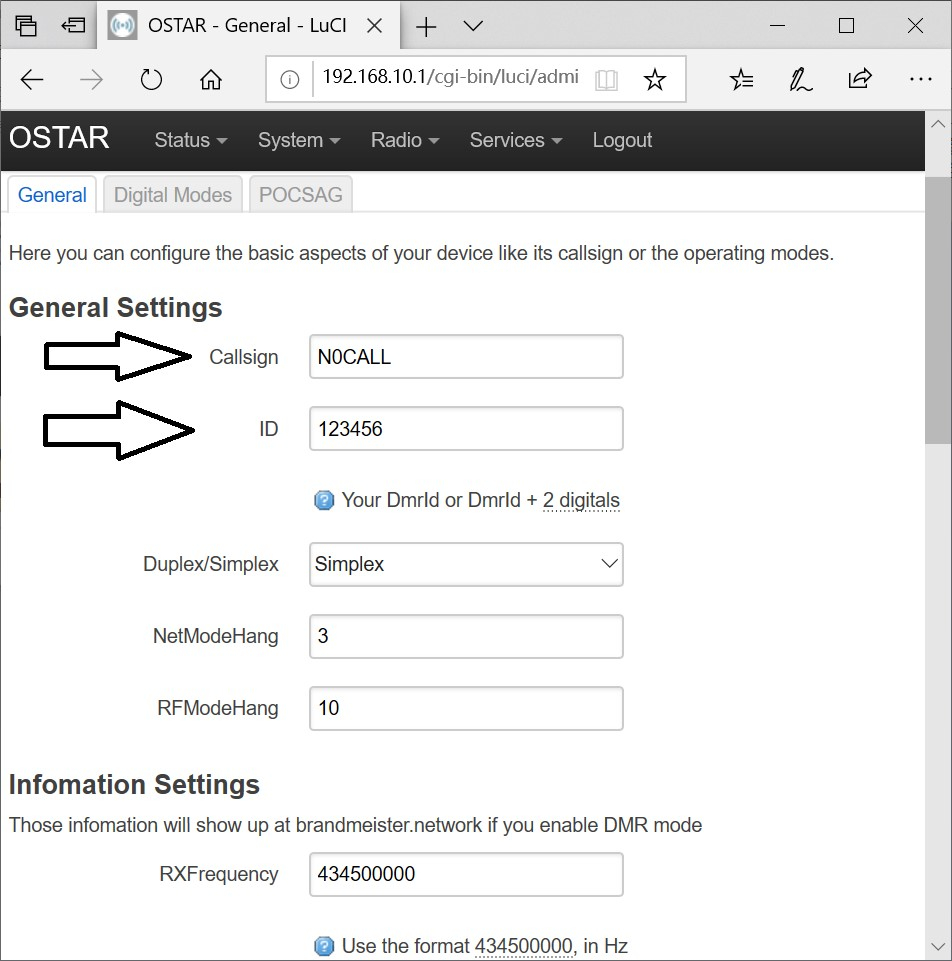This screenshot has width=952, height=961.
Task: Add page to favorites star icon
Action: click(x=654, y=80)
